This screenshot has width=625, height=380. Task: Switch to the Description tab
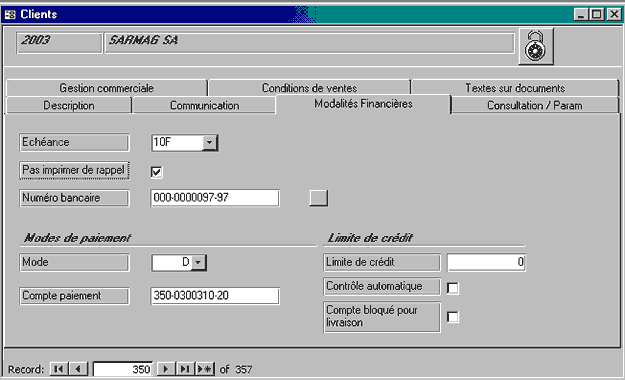tap(69, 105)
